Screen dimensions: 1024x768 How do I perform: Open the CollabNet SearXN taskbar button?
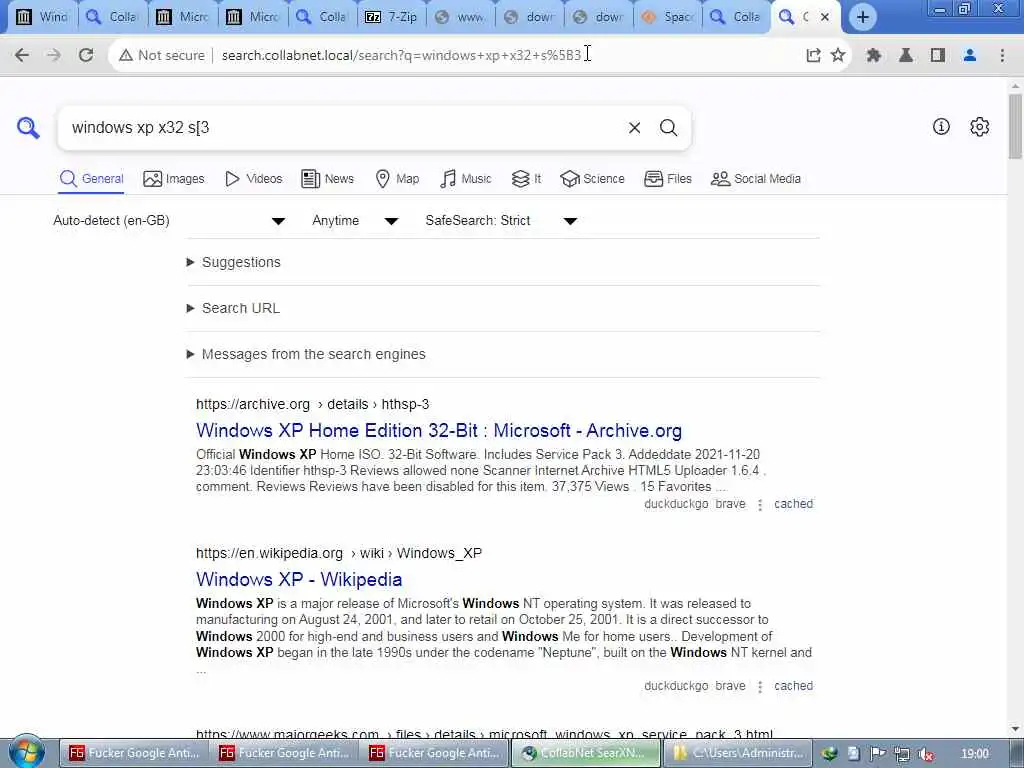point(586,753)
